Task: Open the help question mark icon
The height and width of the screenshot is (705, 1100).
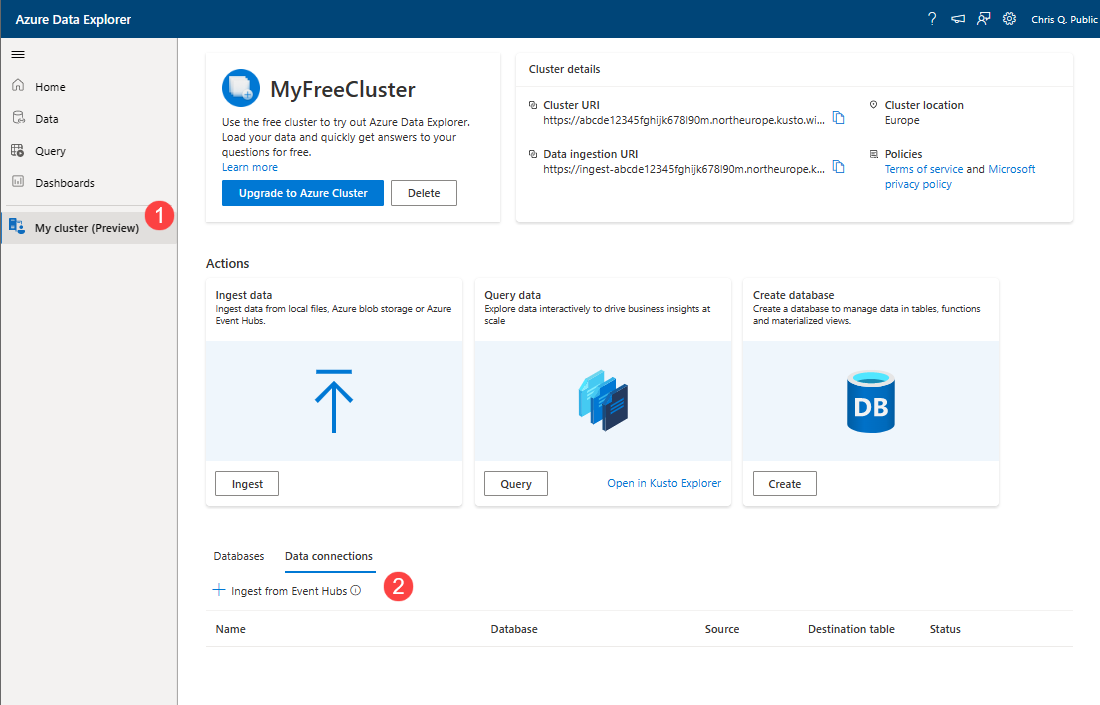Action: (x=932, y=19)
